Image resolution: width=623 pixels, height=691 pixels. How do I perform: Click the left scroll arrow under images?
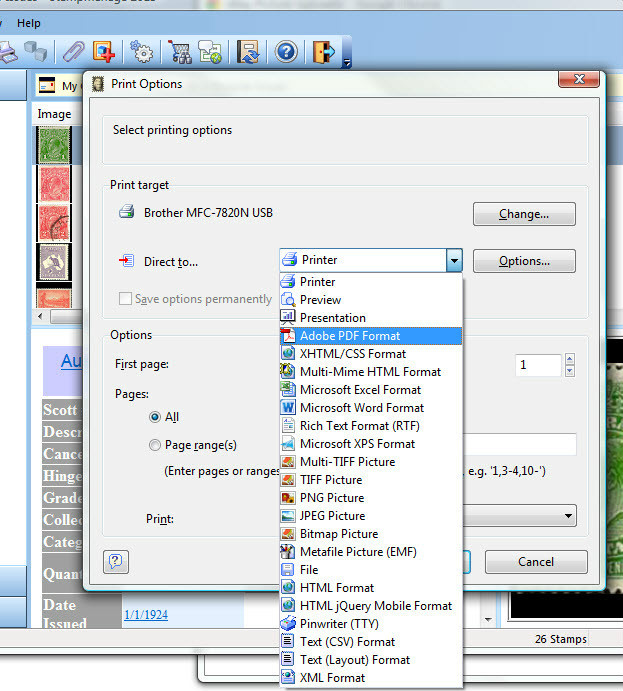click(x=41, y=316)
